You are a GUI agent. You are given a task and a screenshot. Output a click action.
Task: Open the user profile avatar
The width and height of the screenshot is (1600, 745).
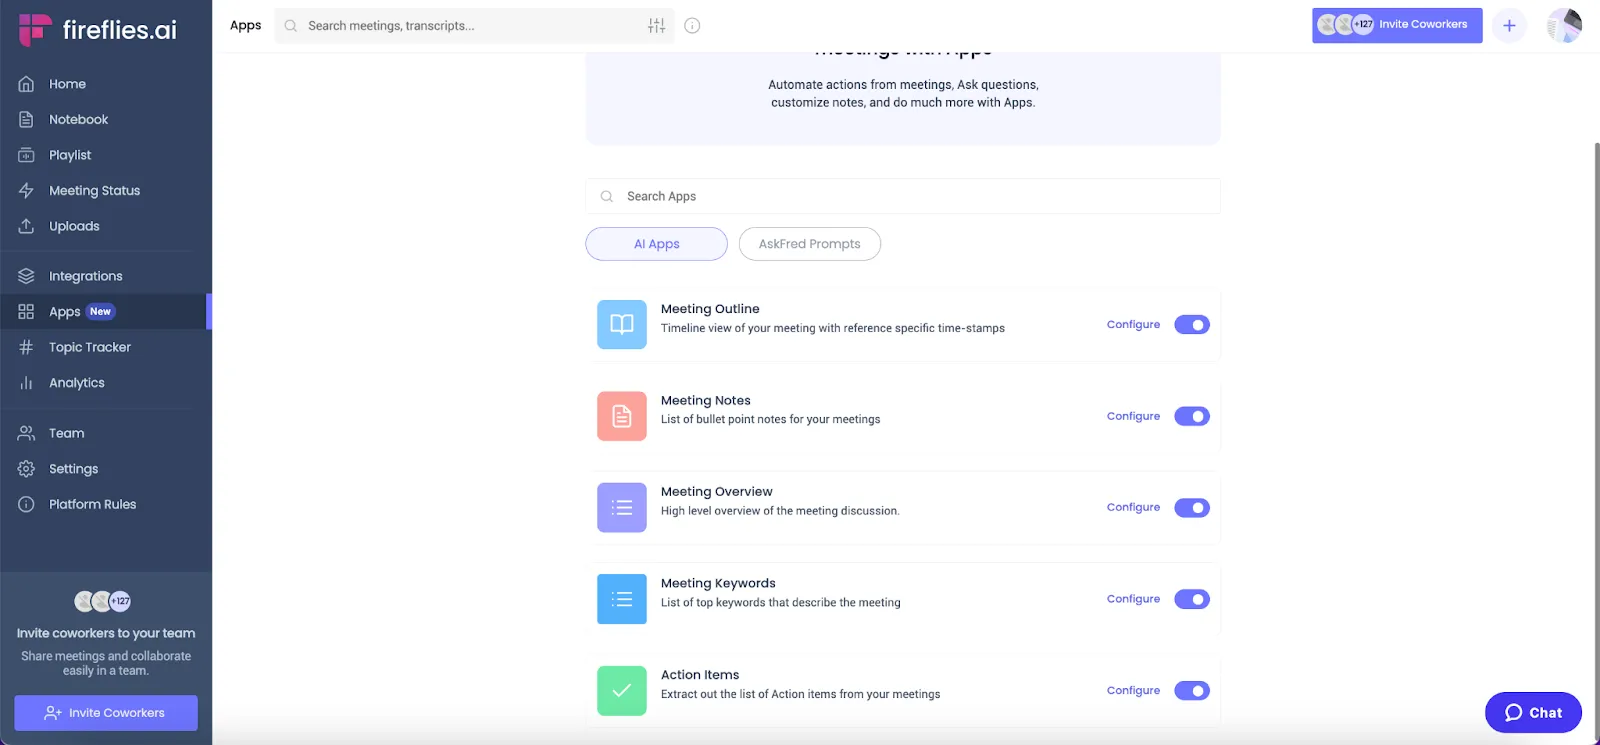[1564, 26]
